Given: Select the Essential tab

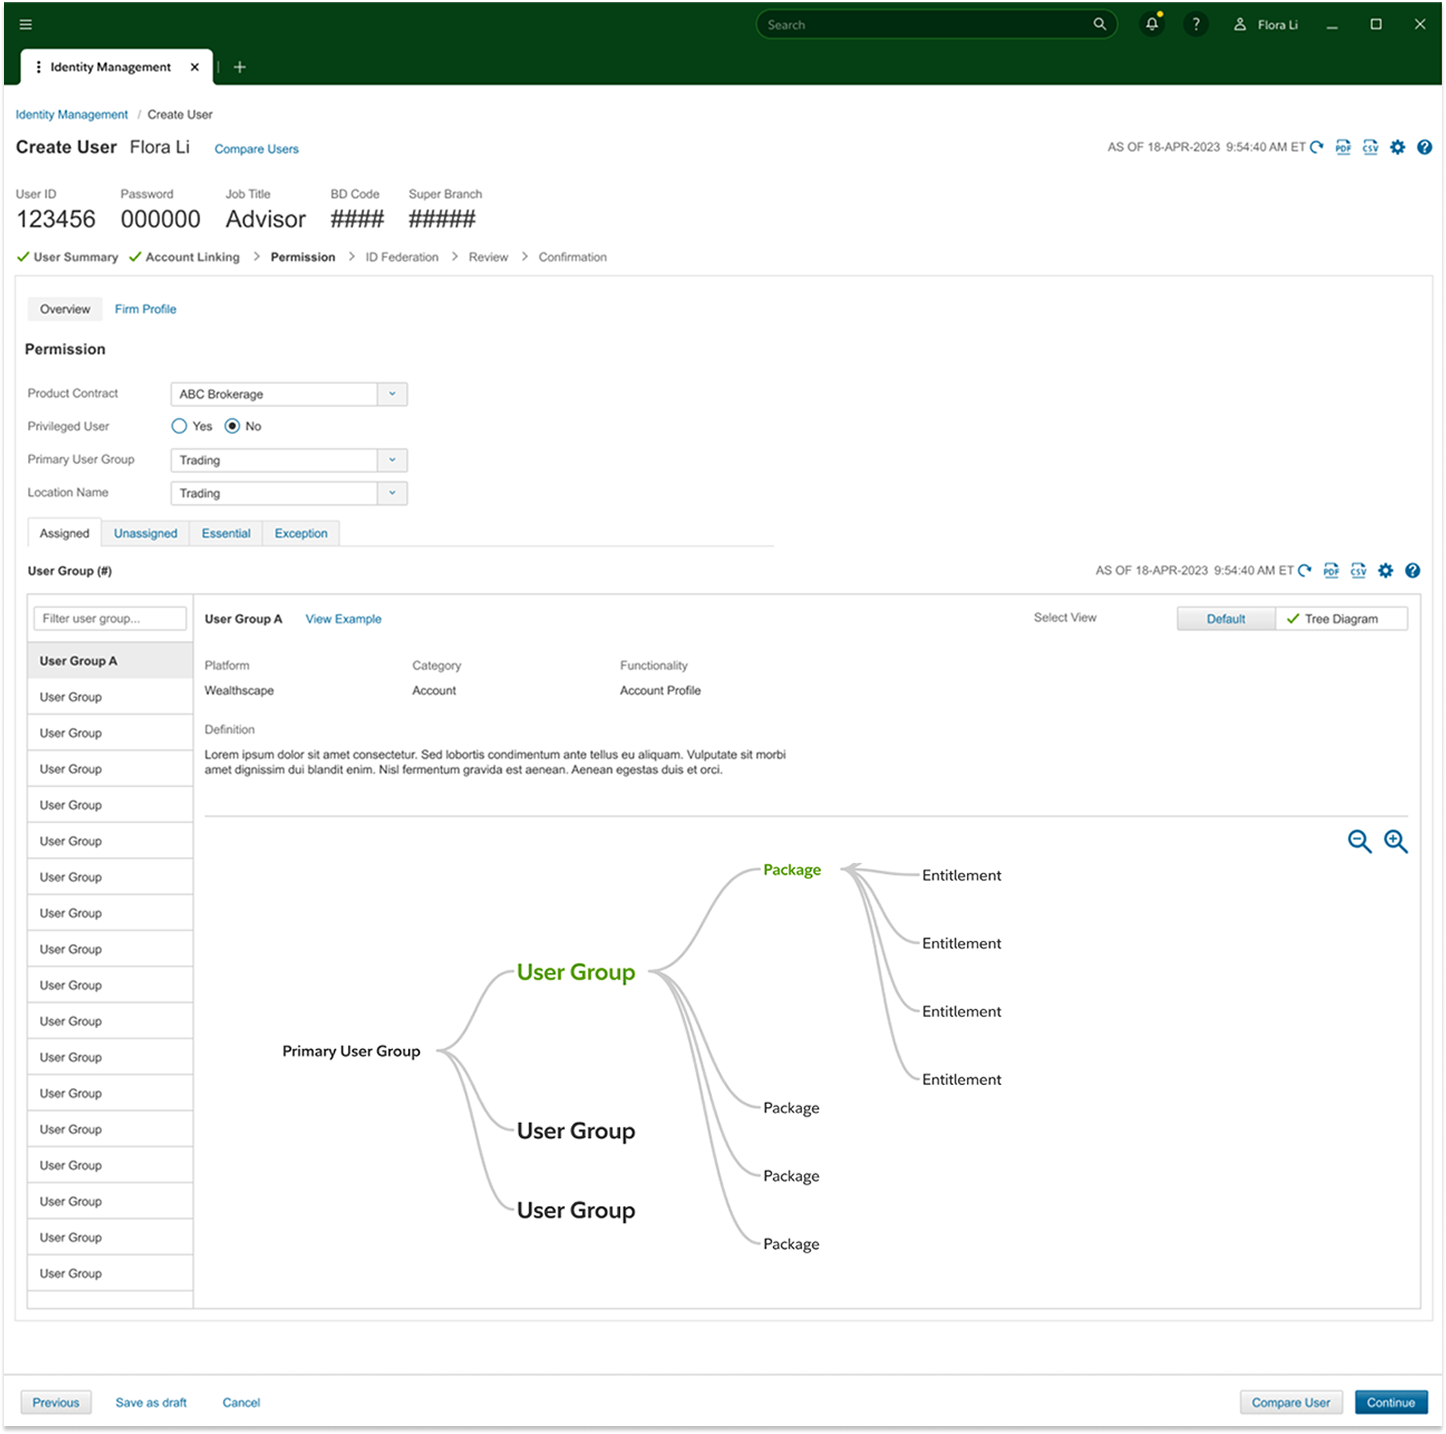Looking at the screenshot, I should tap(226, 533).
